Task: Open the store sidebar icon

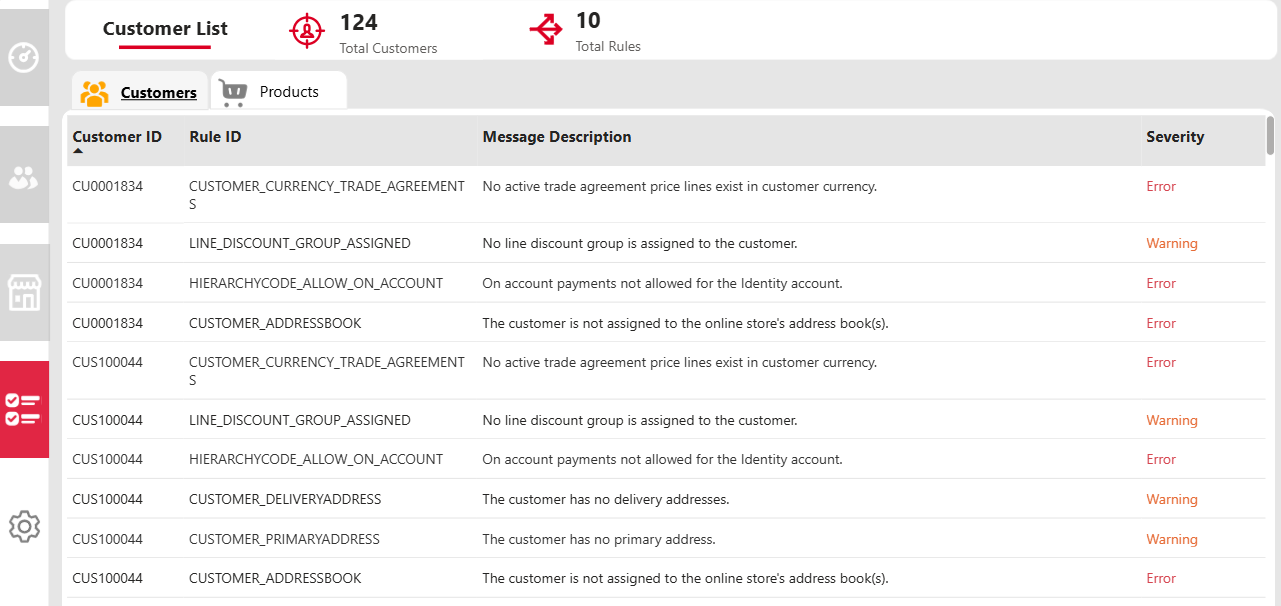Action: point(24,293)
